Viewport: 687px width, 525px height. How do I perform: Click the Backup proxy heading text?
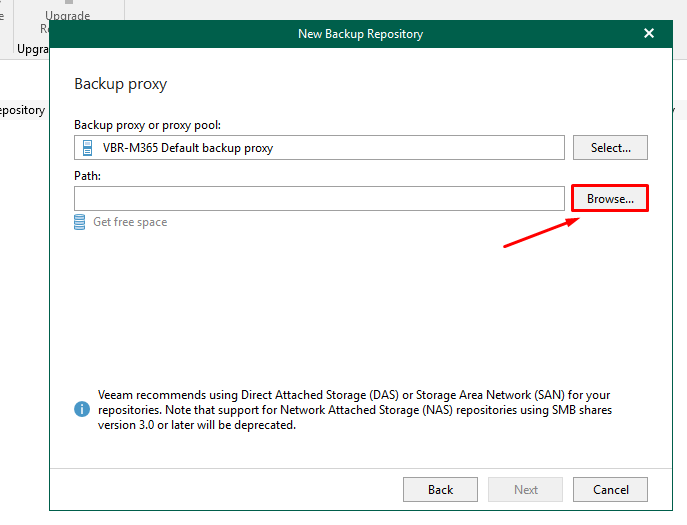click(121, 84)
